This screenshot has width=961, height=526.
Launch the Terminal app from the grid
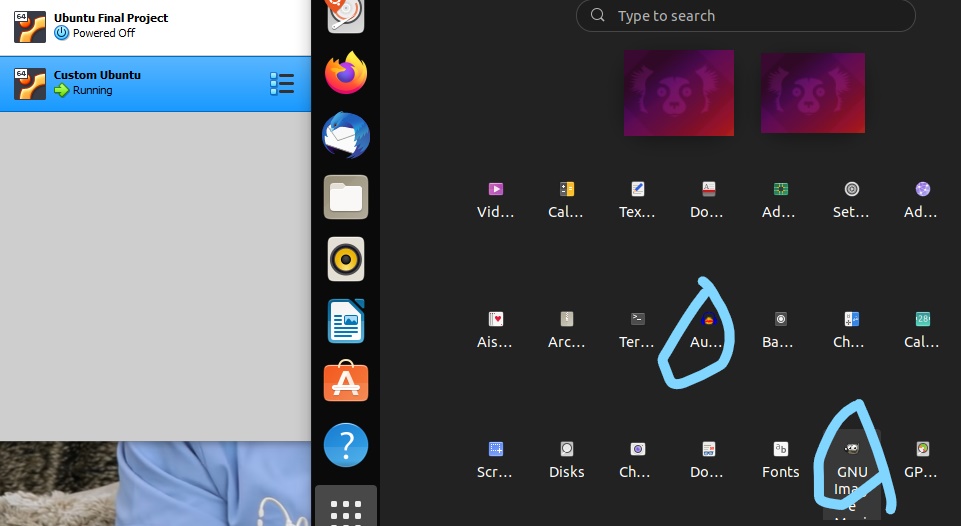pyautogui.click(x=637, y=330)
